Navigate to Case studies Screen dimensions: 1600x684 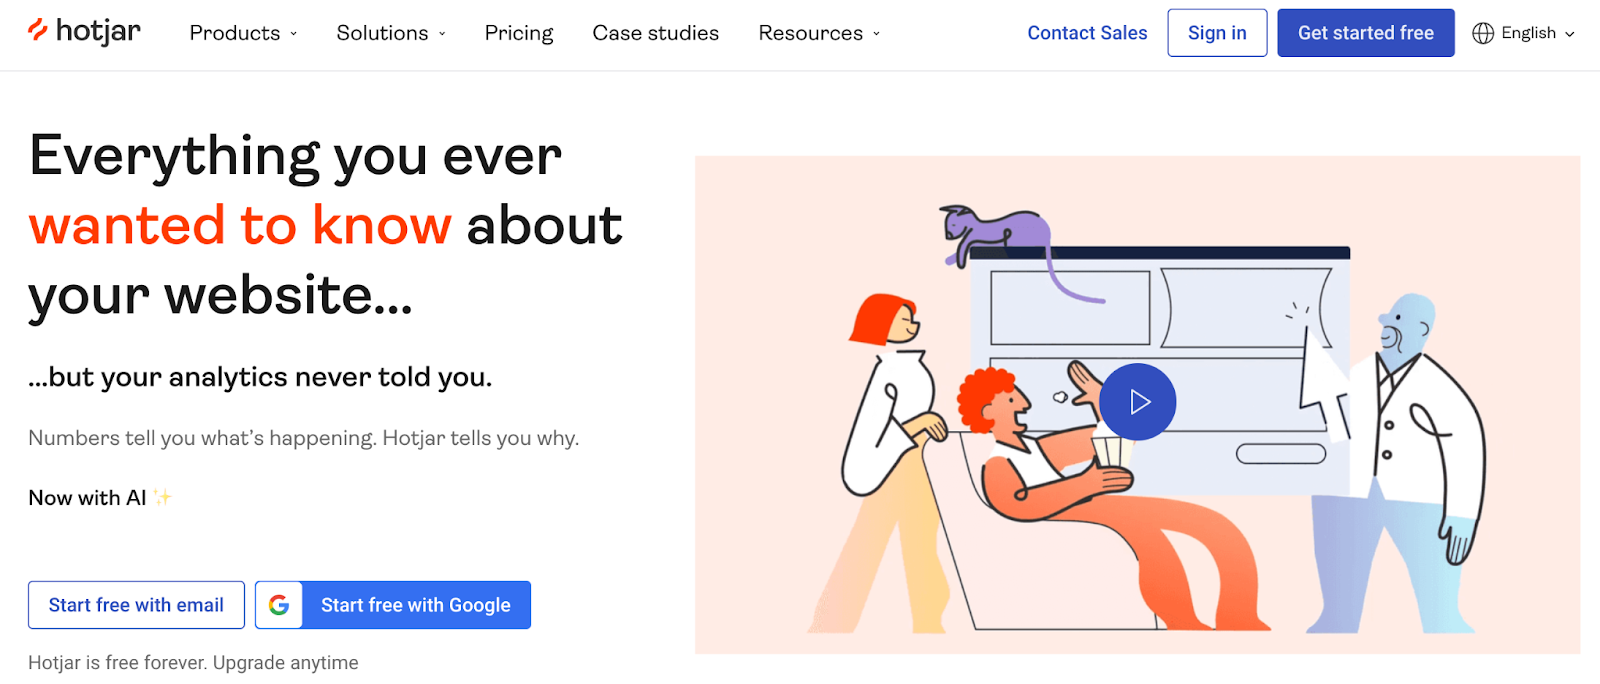pyautogui.click(x=655, y=32)
